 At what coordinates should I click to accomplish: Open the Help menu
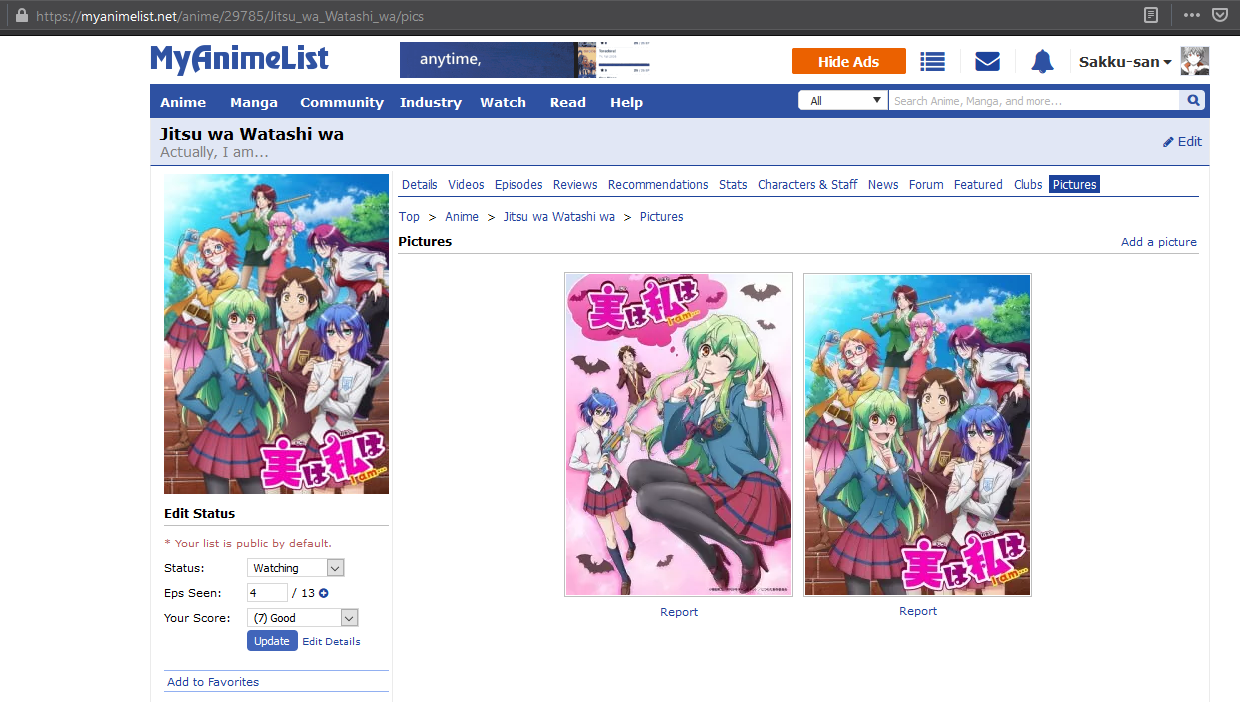(627, 102)
